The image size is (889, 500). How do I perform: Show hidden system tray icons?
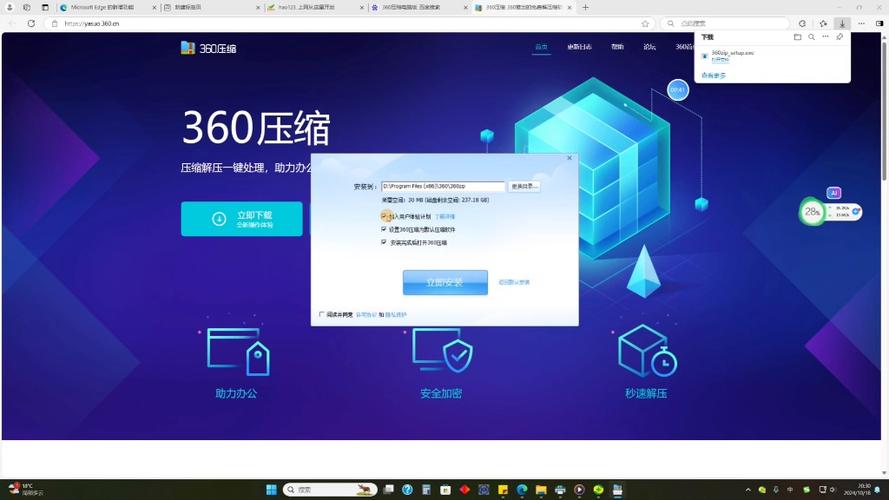tap(748, 490)
